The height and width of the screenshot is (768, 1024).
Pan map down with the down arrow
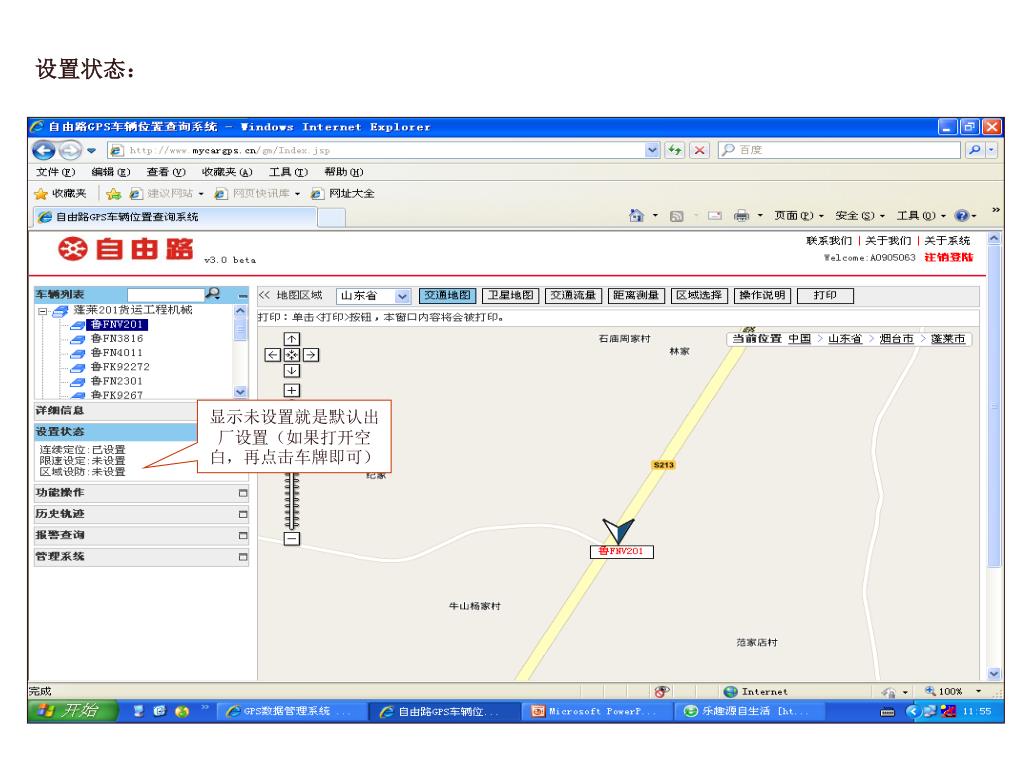coord(292,371)
